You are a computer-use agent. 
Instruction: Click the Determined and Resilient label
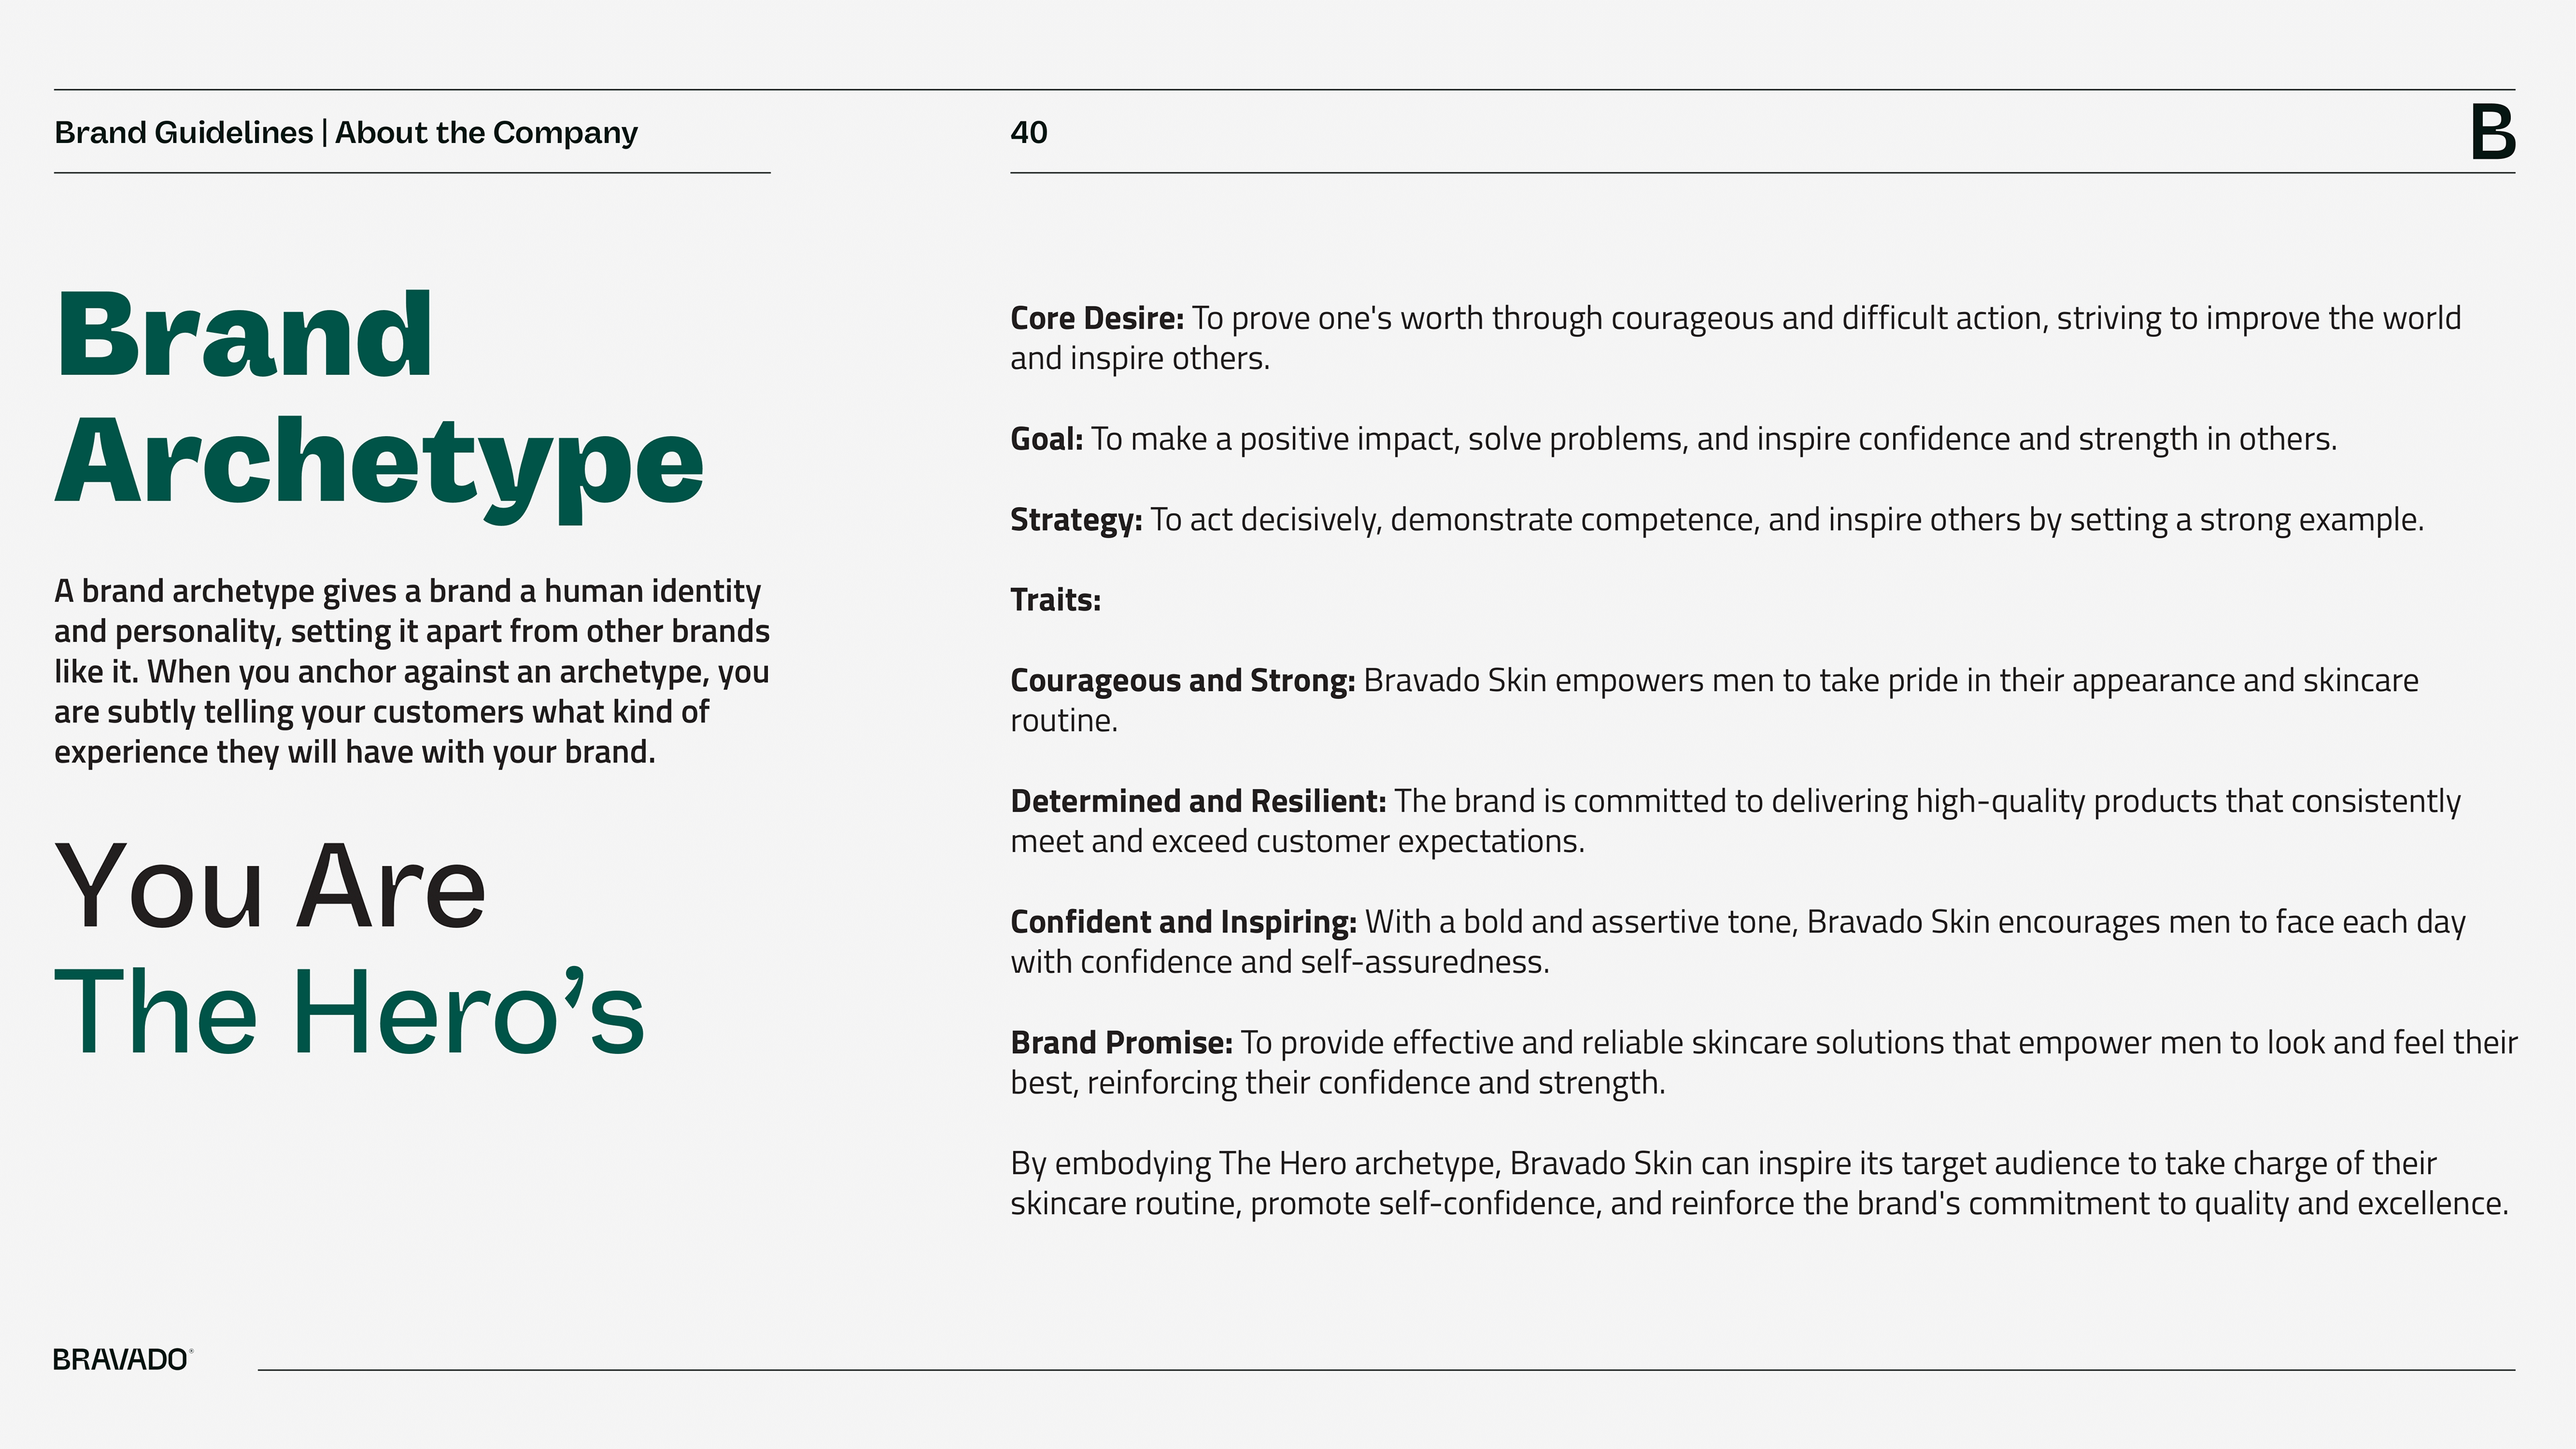[1197, 801]
